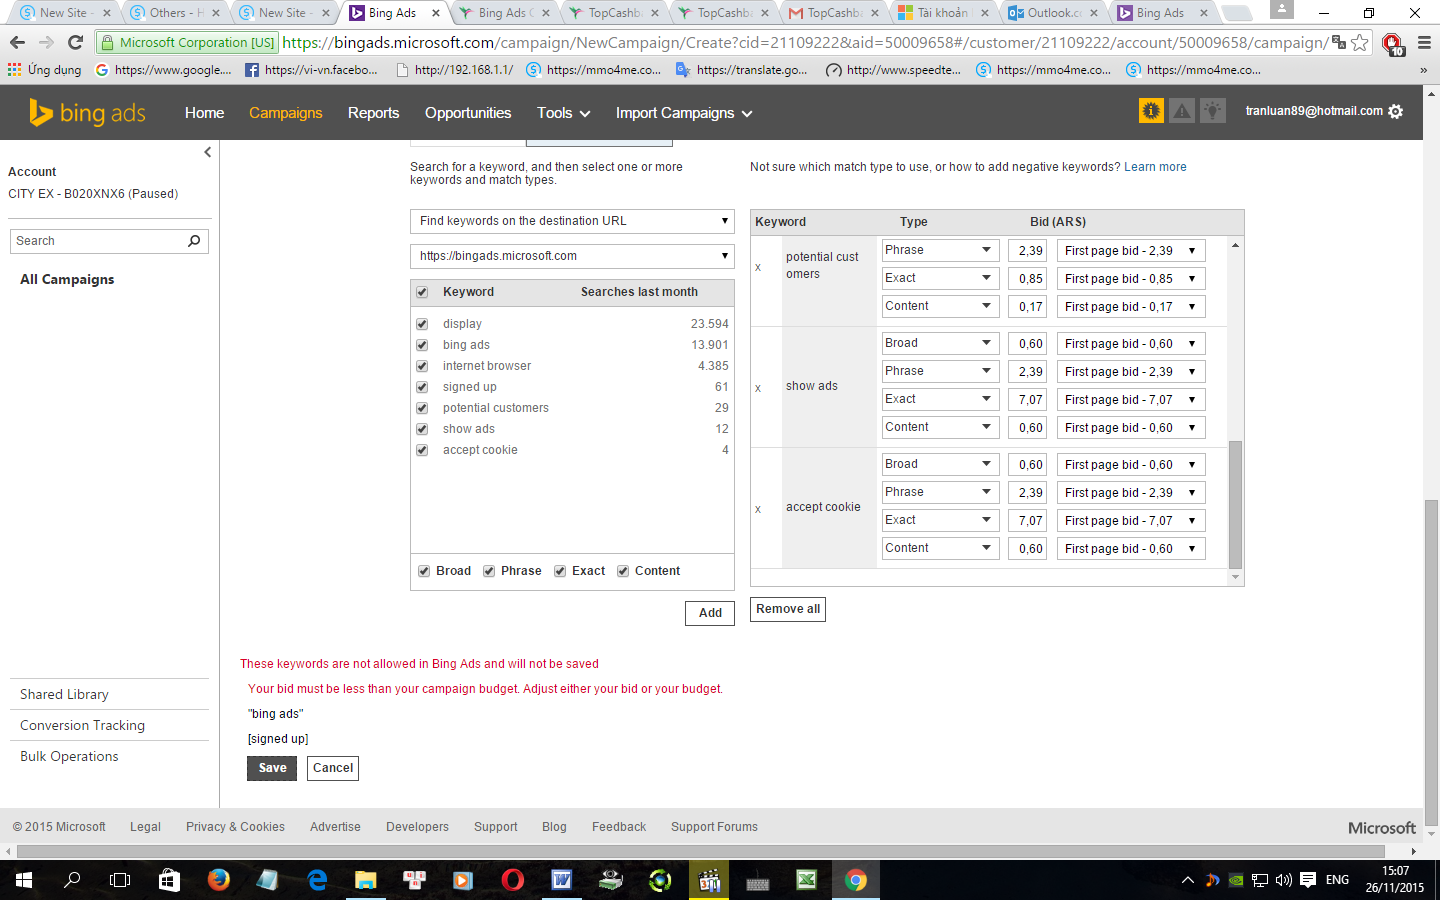
Task: Open Word from the taskbar
Action: tap(562, 880)
